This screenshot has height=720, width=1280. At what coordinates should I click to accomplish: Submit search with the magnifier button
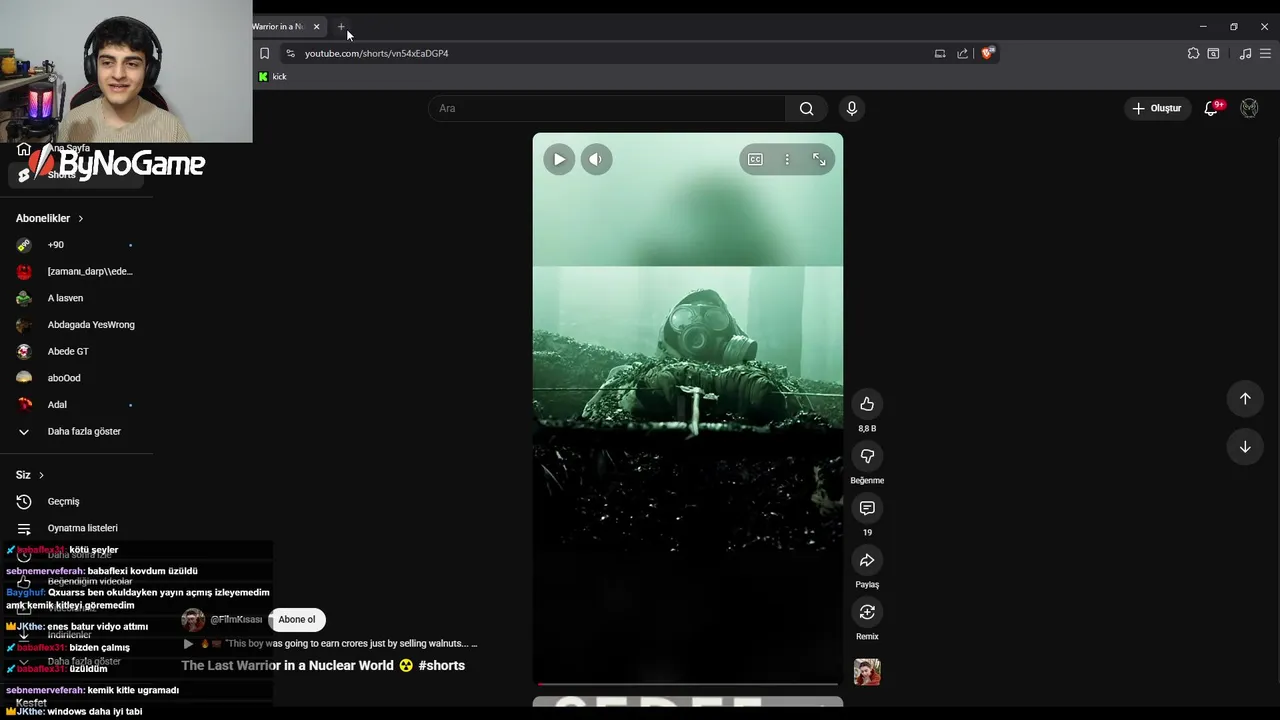coord(807,108)
